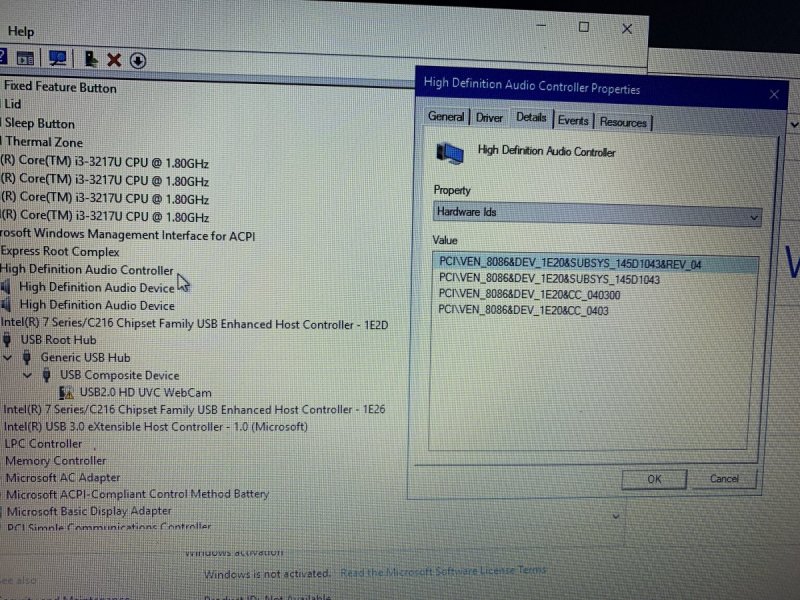This screenshot has height=600, width=800.
Task: Click the USB Composite Device plug icon
Action: click(46, 375)
